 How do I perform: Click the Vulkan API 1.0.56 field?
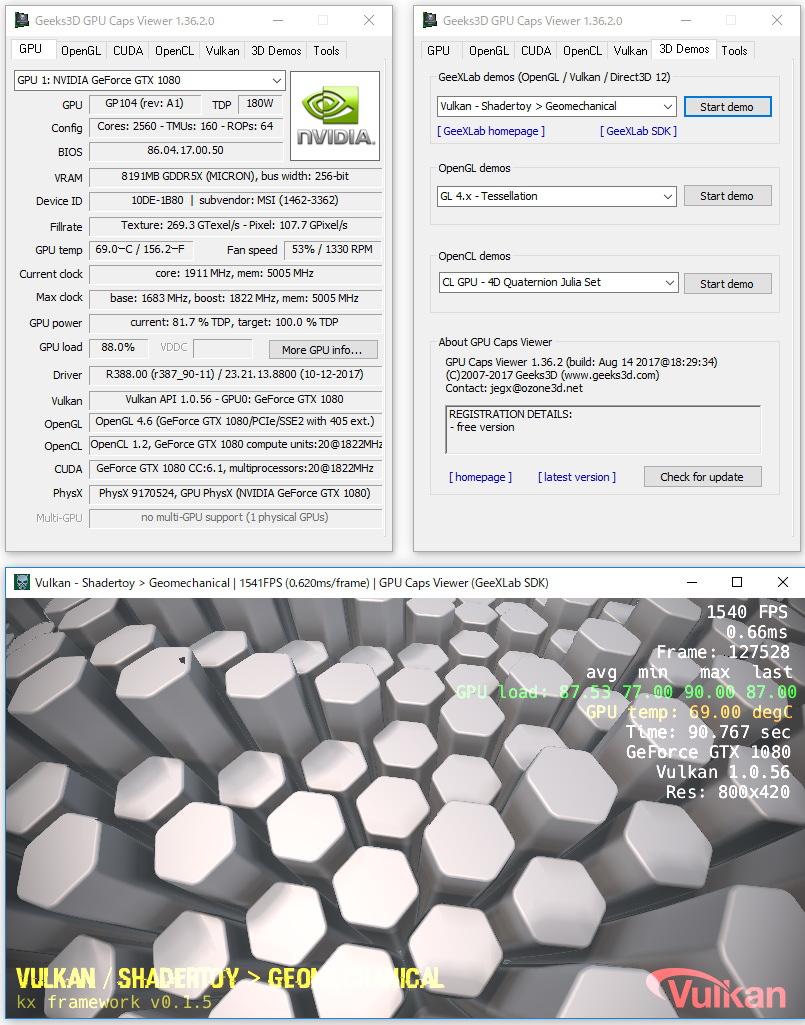235,400
